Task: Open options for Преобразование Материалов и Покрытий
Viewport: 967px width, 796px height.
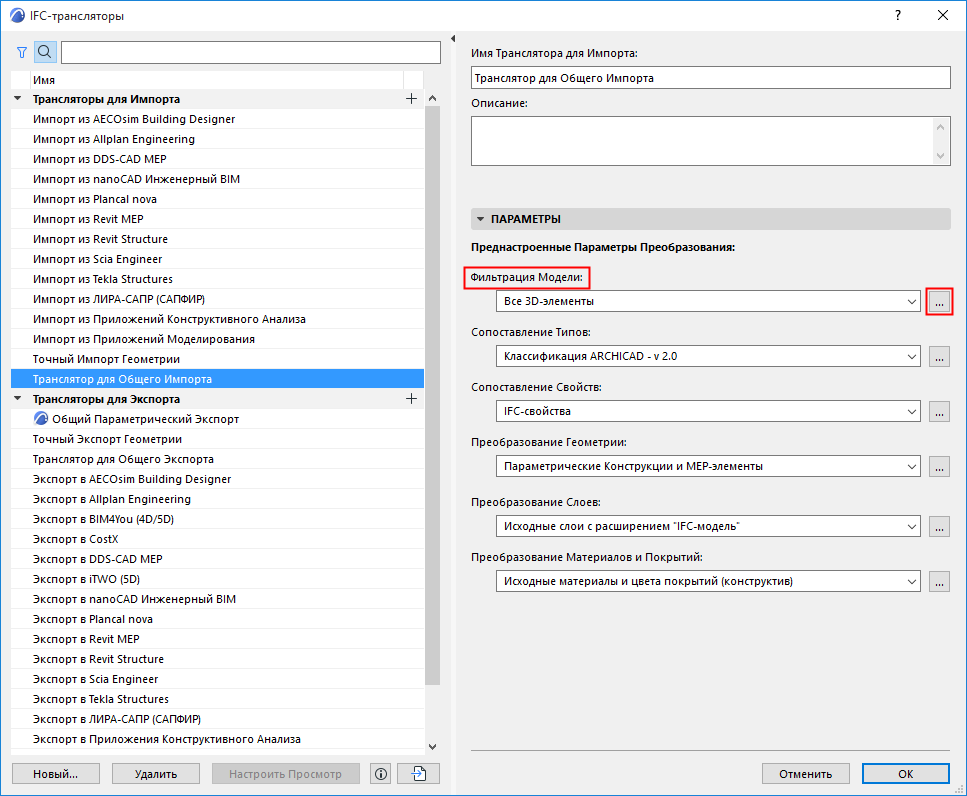Action: [x=939, y=581]
